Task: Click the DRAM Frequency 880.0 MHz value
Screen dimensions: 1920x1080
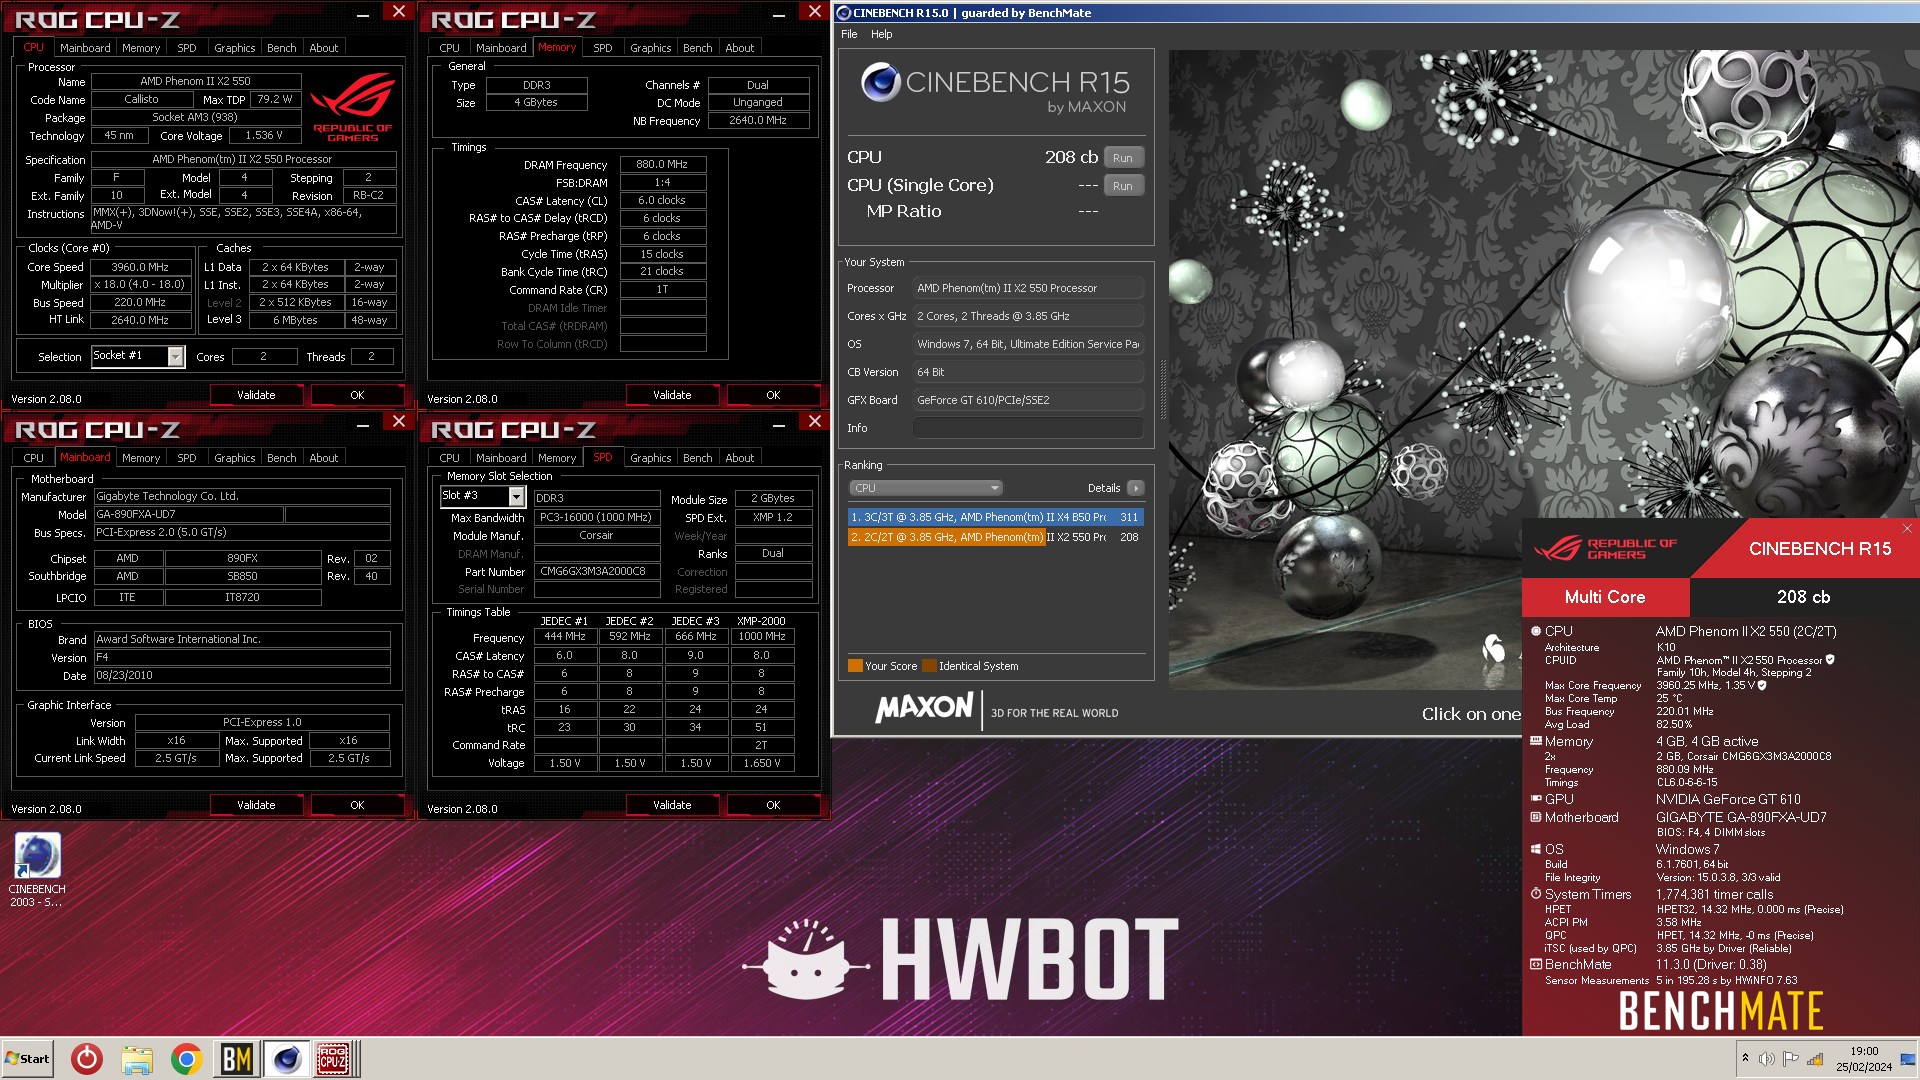Action: click(x=662, y=164)
